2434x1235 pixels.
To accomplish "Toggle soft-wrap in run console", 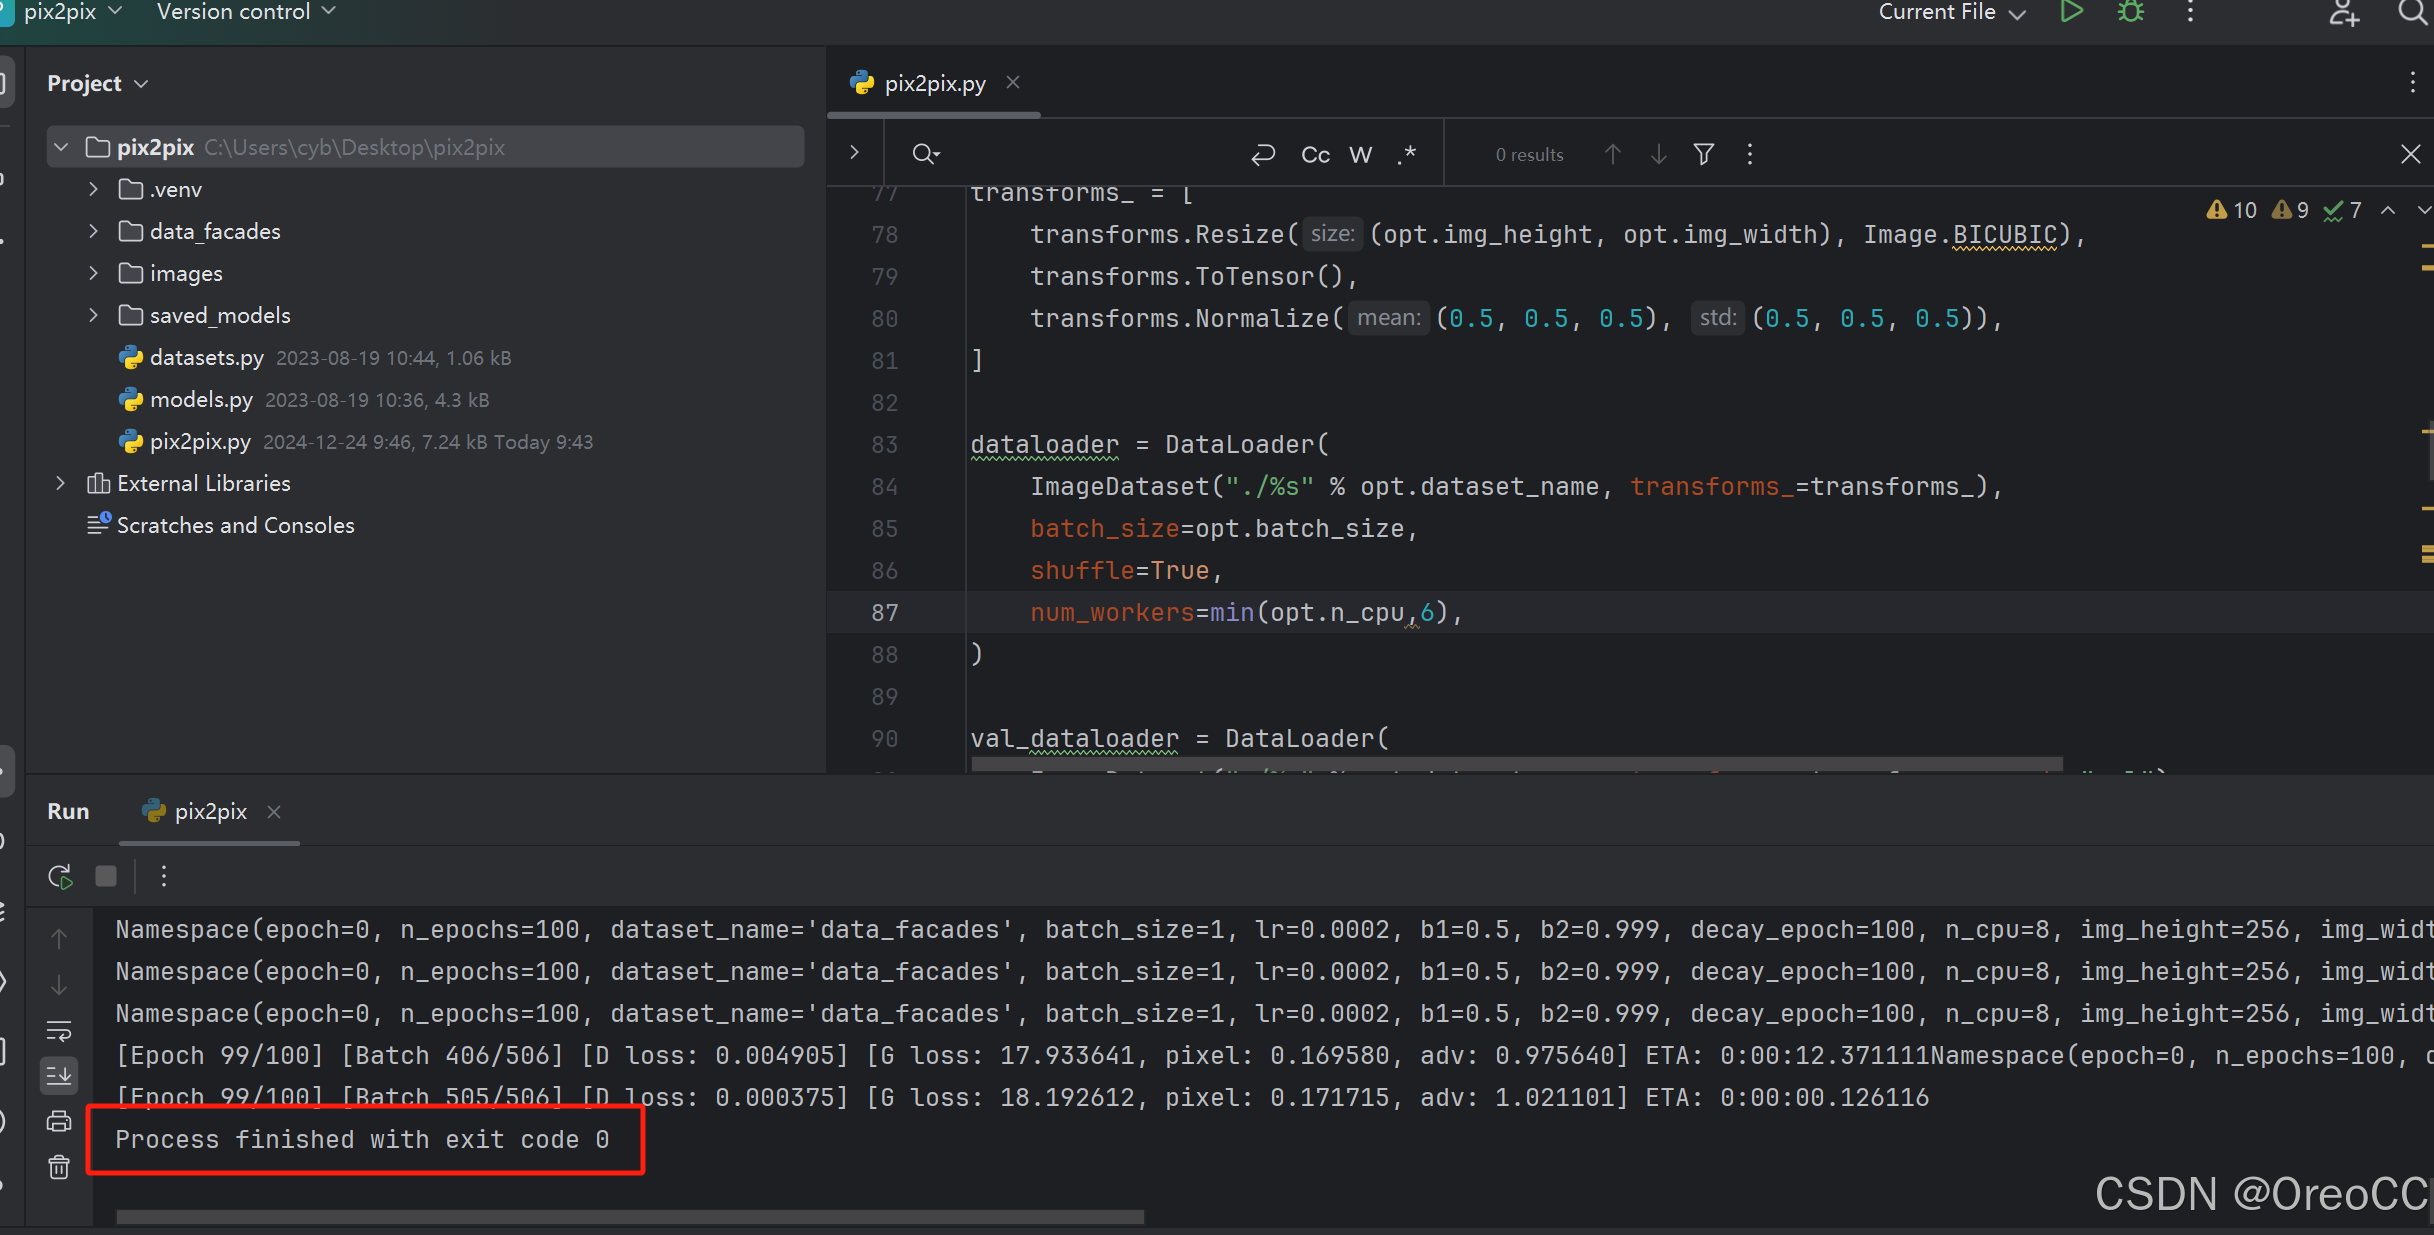I will 59,1031.
